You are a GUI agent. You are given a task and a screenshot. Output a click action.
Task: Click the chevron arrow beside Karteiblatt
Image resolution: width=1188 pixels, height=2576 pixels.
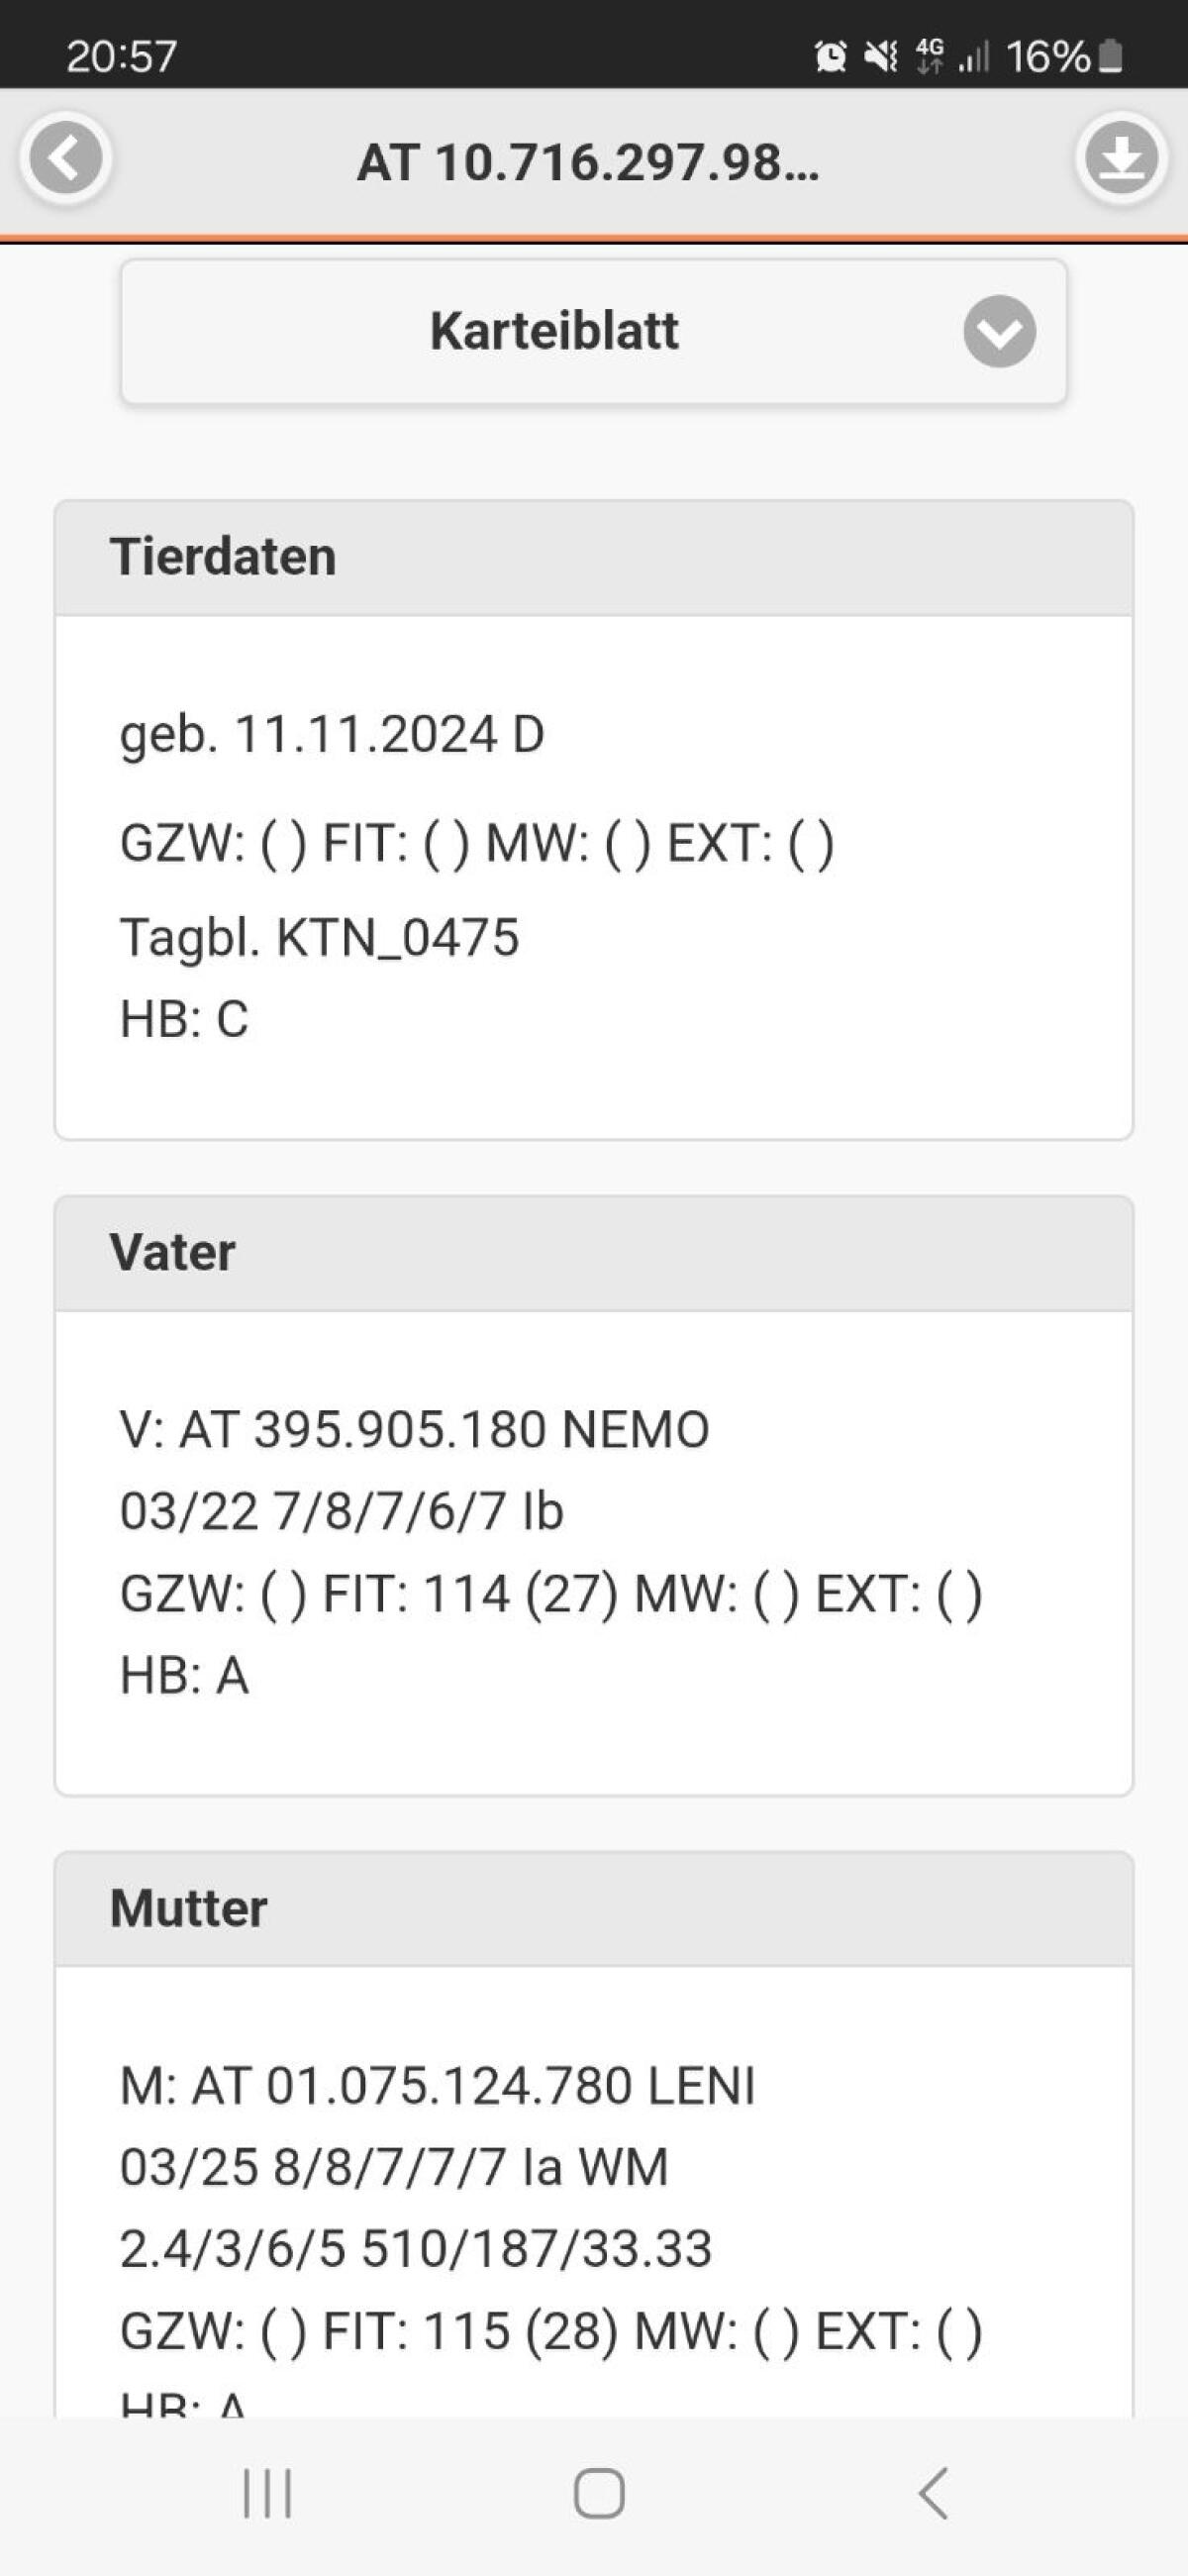click(999, 332)
